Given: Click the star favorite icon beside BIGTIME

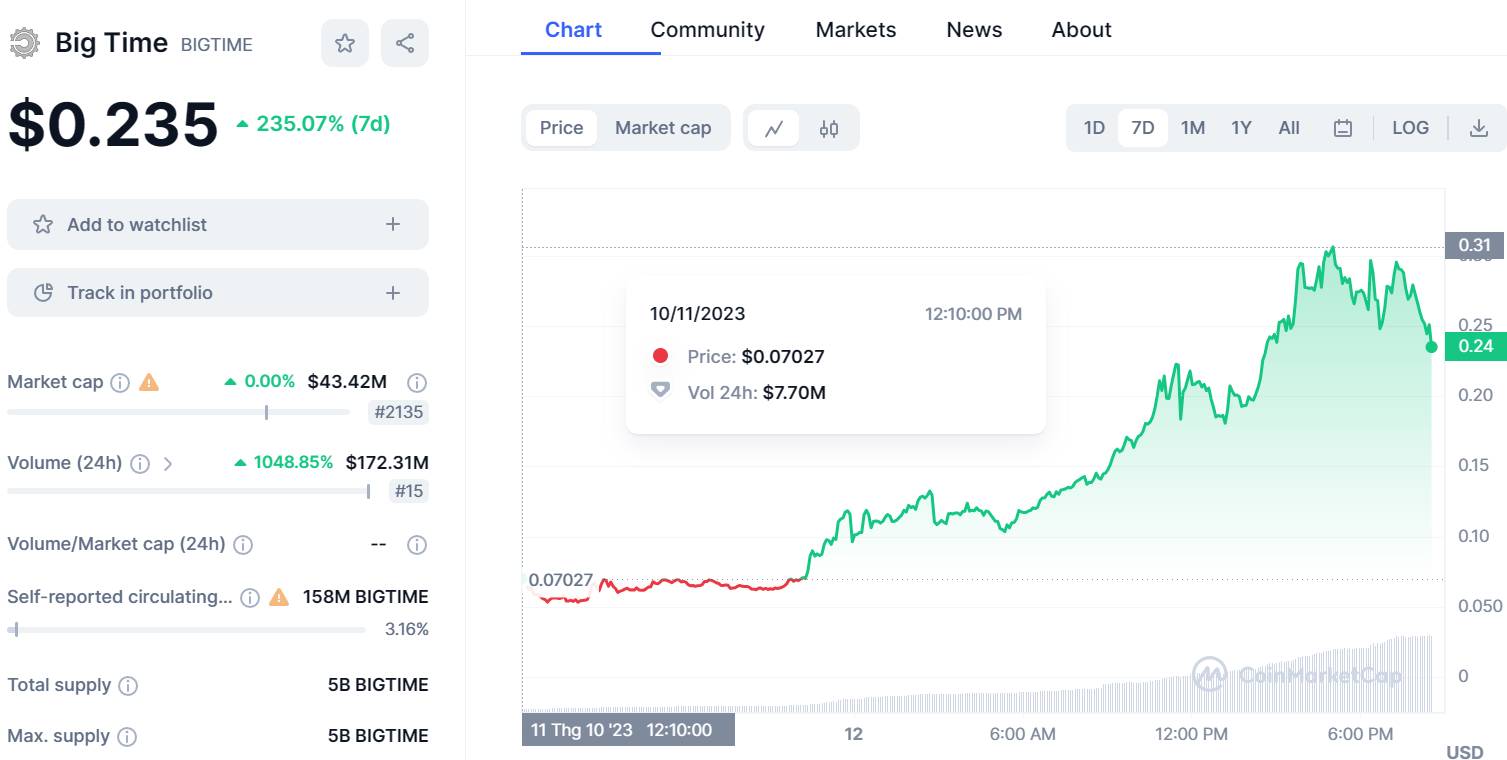Looking at the screenshot, I should [x=345, y=43].
